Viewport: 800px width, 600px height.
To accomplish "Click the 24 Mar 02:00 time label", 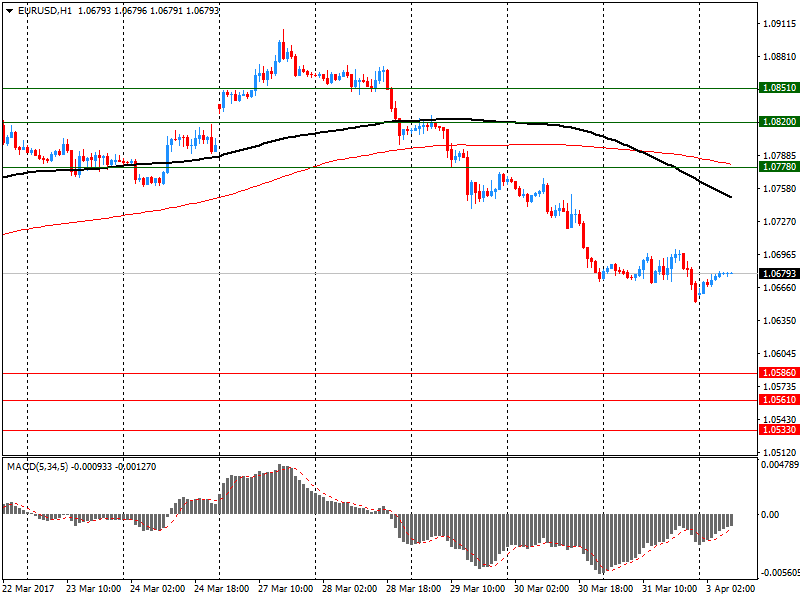I will [157, 589].
